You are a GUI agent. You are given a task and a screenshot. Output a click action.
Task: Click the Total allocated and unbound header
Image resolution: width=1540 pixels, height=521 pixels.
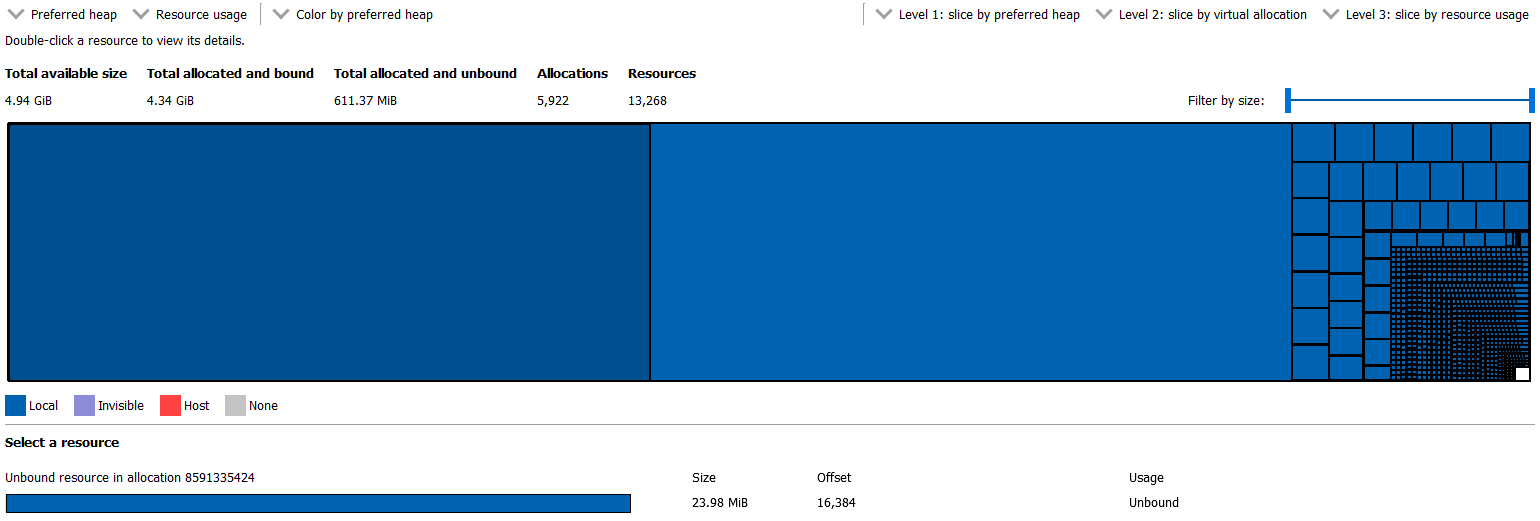[x=425, y=73]
